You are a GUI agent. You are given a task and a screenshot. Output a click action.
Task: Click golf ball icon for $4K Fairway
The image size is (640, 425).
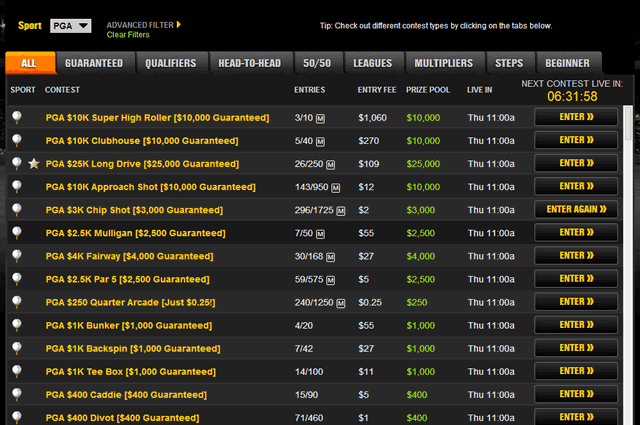coord(17,256)
